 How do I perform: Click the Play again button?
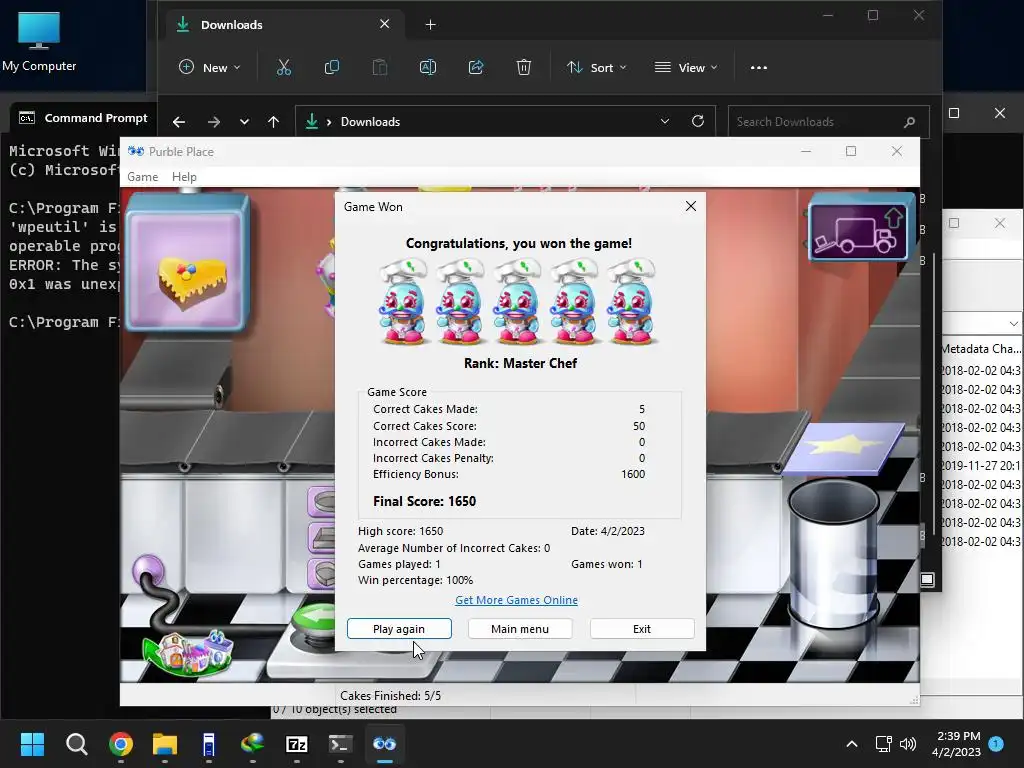tap(399, 628)
